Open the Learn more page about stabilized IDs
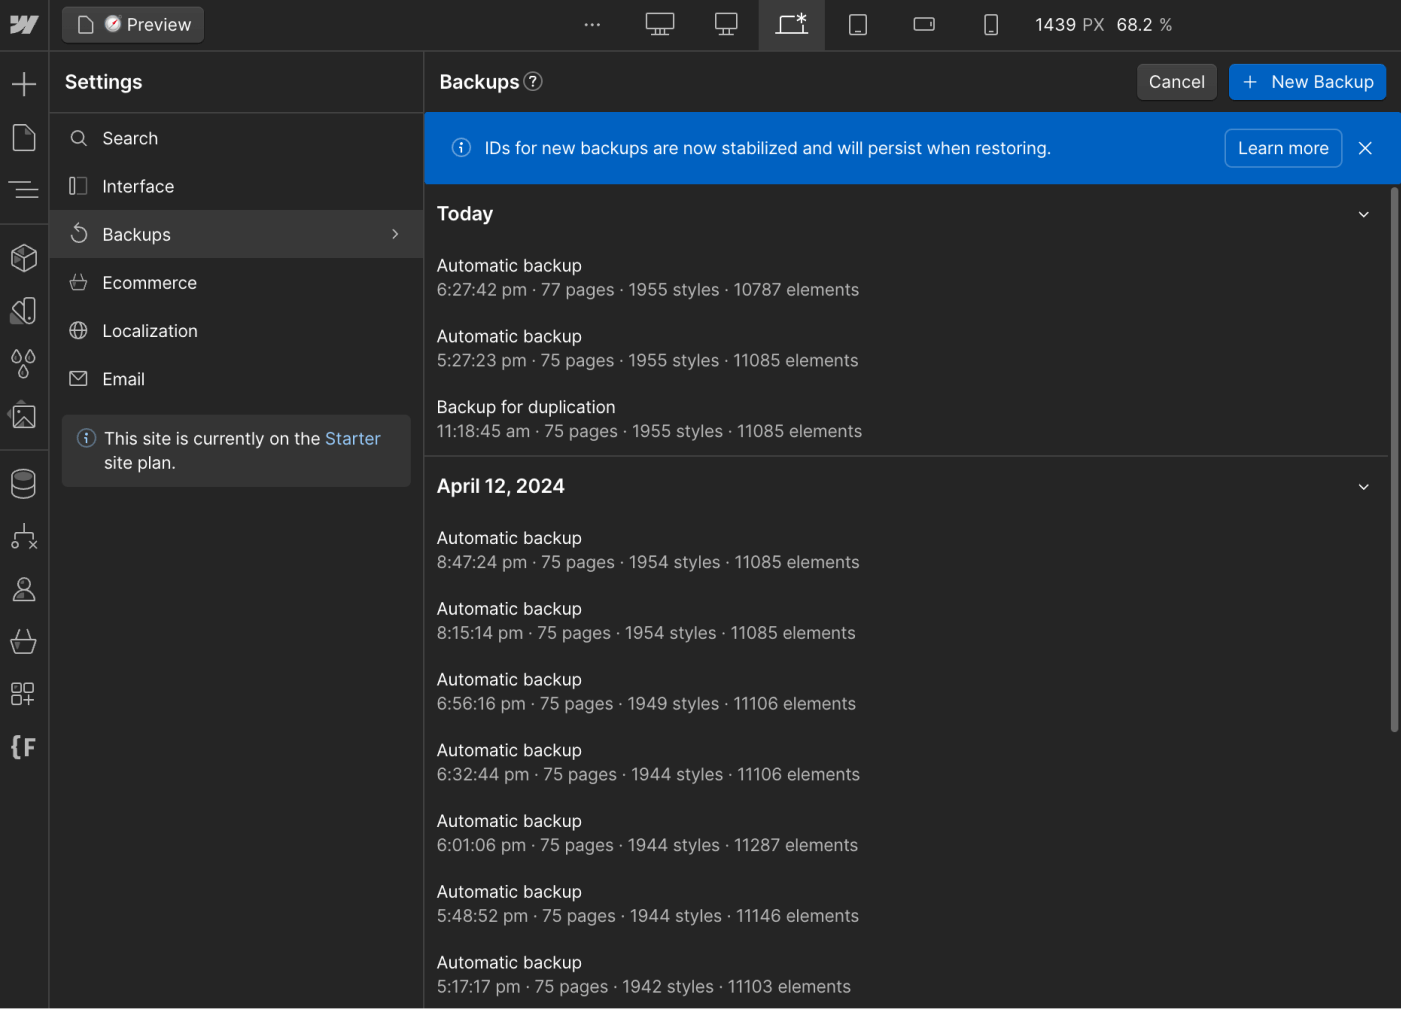Image resolution: width=1401 pixels, height=1009 pixels. (1283, 147)
